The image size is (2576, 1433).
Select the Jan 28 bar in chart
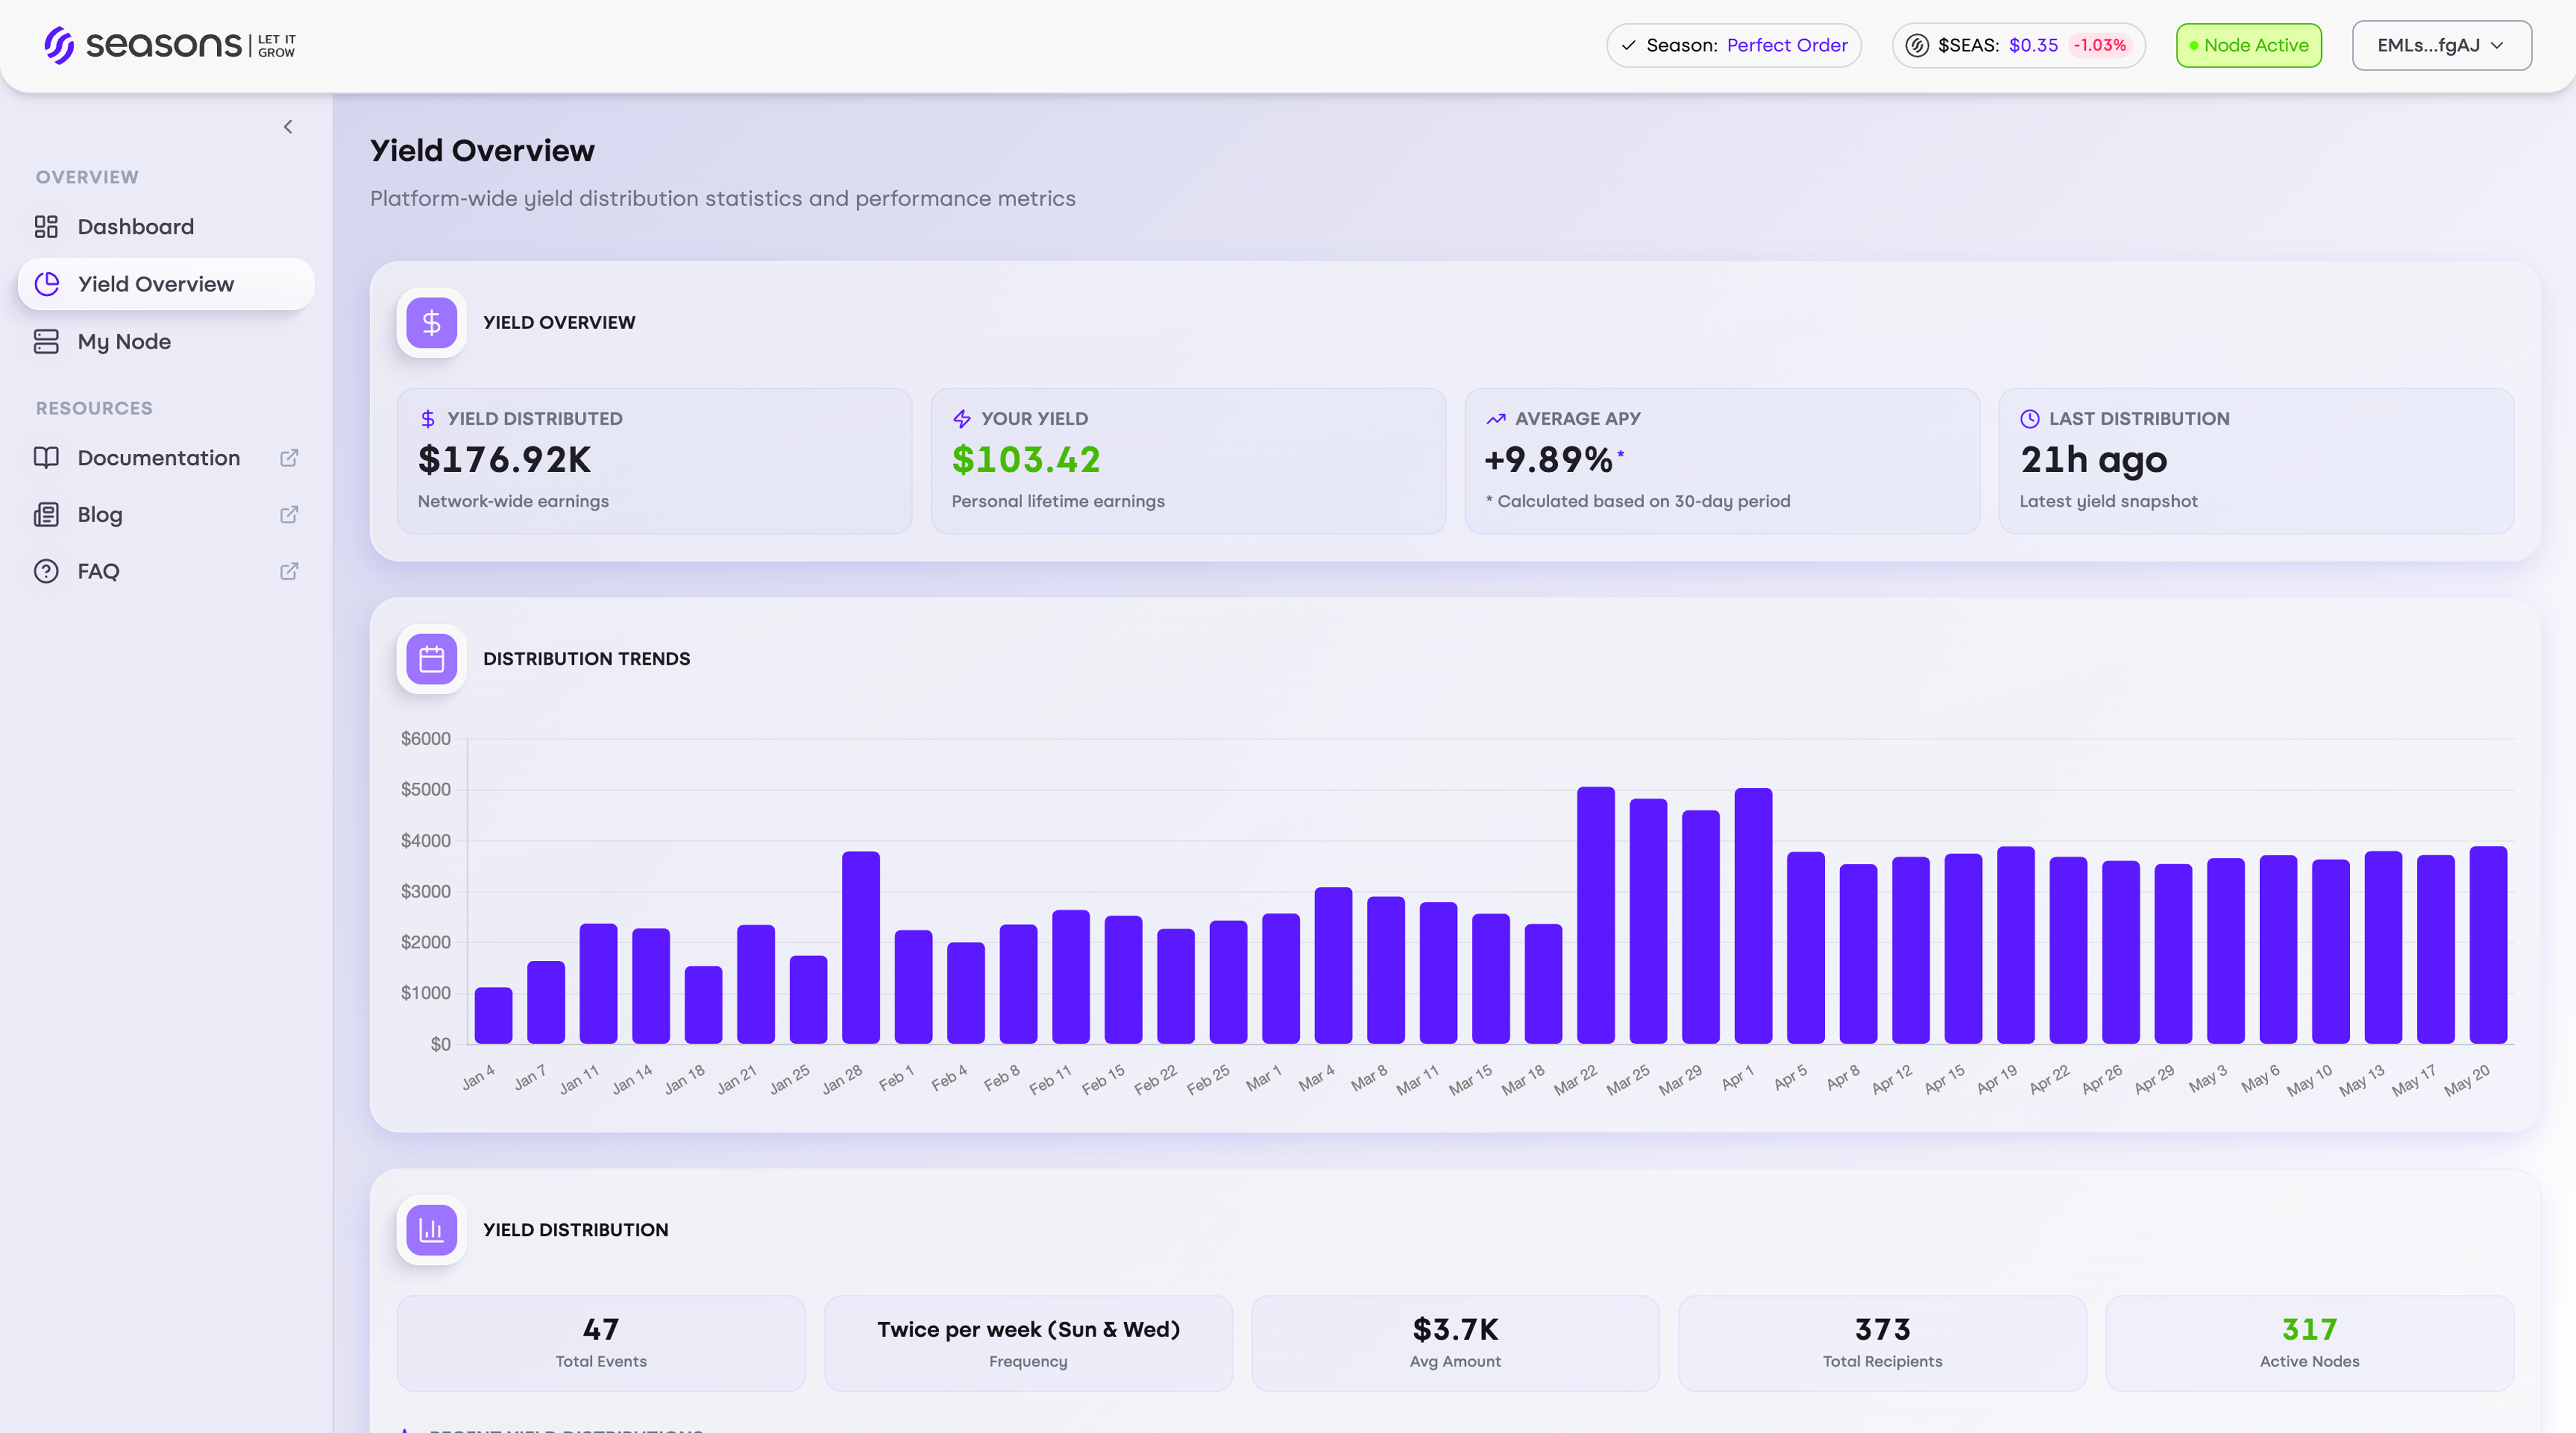(861, 948)
